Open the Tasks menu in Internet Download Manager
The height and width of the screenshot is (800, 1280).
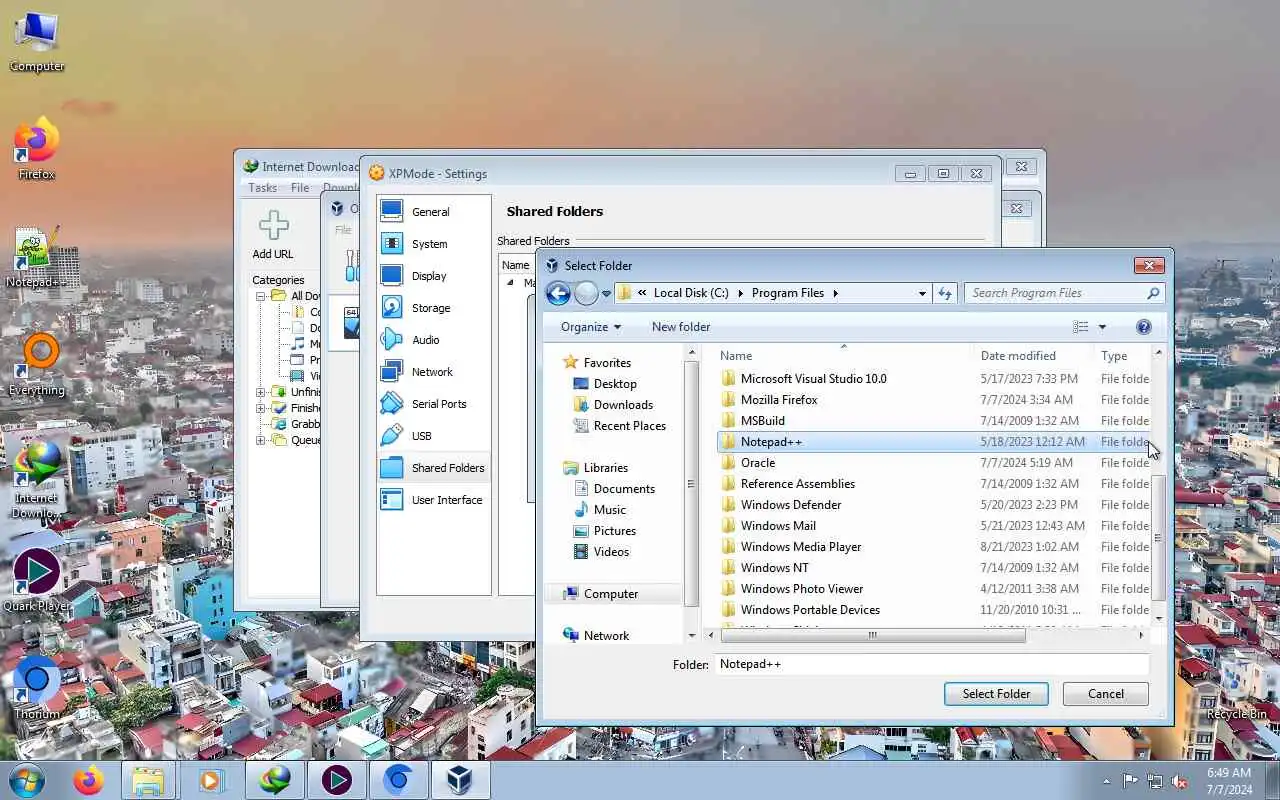262,188
